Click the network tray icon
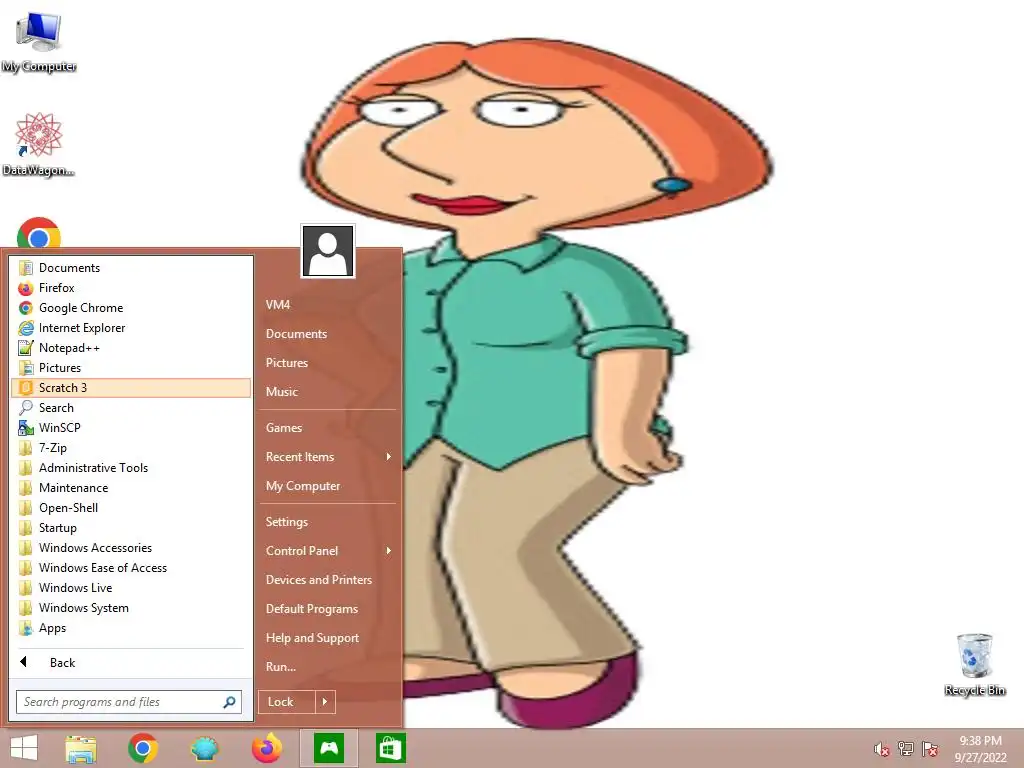 coord(906,749)
